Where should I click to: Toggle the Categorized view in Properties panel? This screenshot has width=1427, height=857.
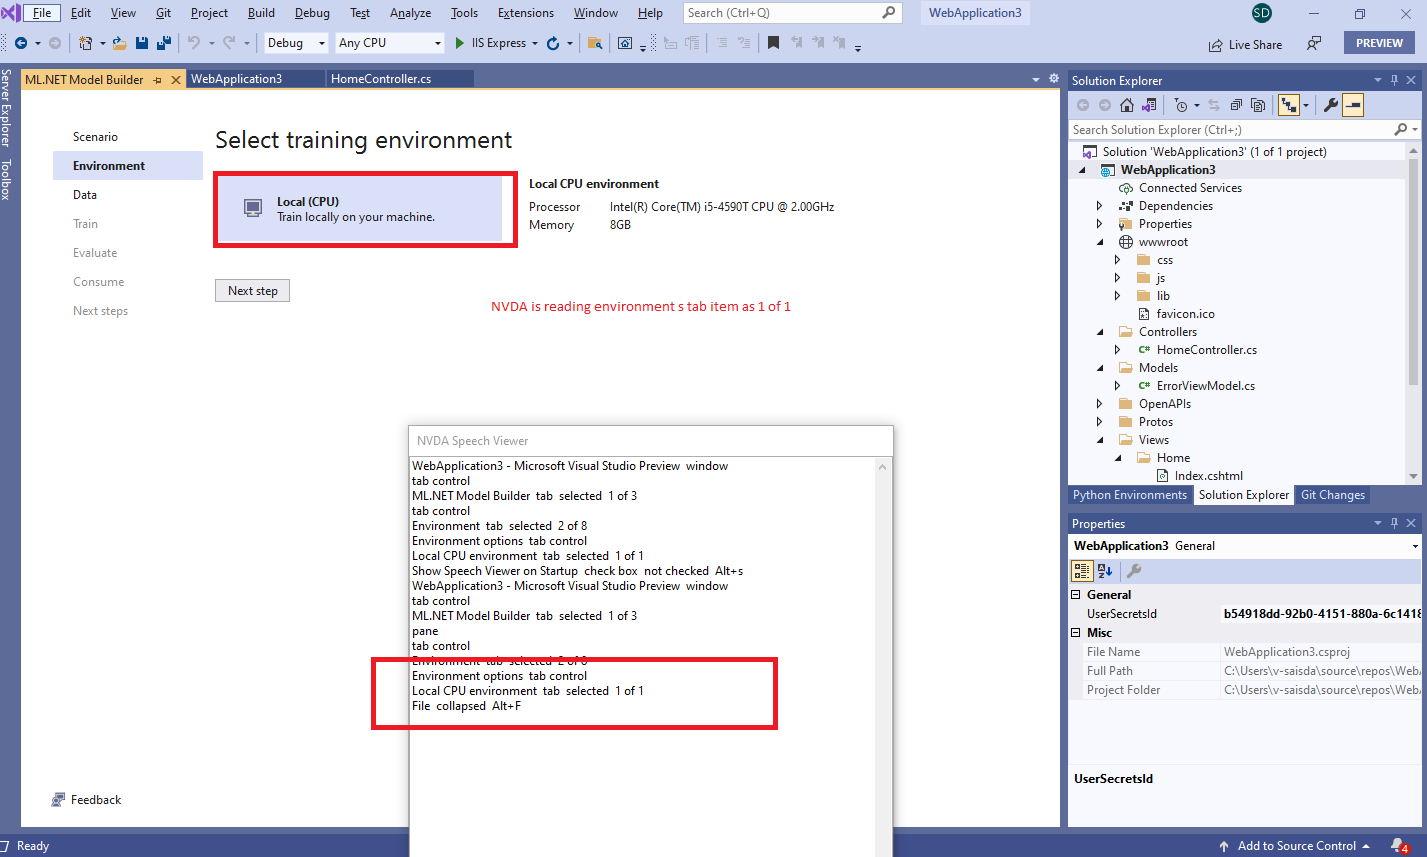point(1081,570)
